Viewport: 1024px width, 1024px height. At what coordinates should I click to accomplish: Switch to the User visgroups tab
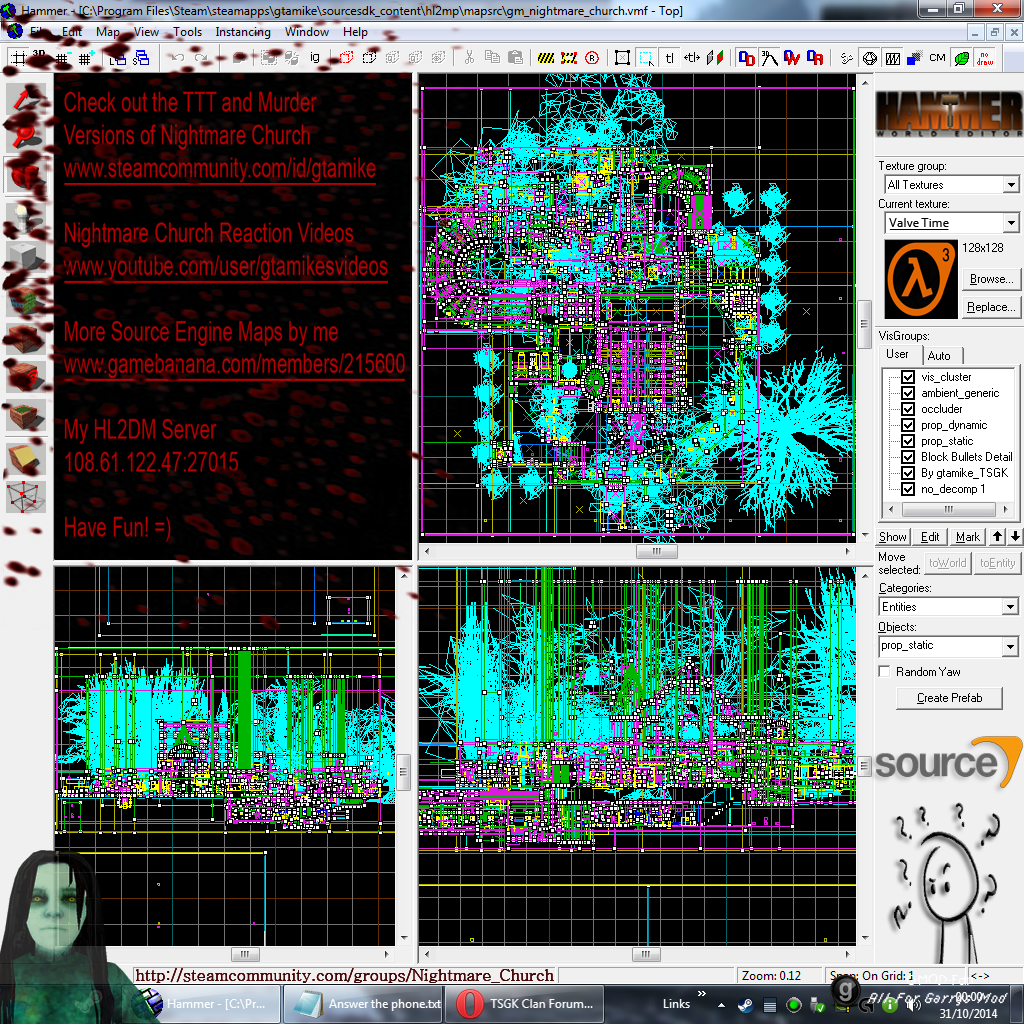[x=897, y=354]
